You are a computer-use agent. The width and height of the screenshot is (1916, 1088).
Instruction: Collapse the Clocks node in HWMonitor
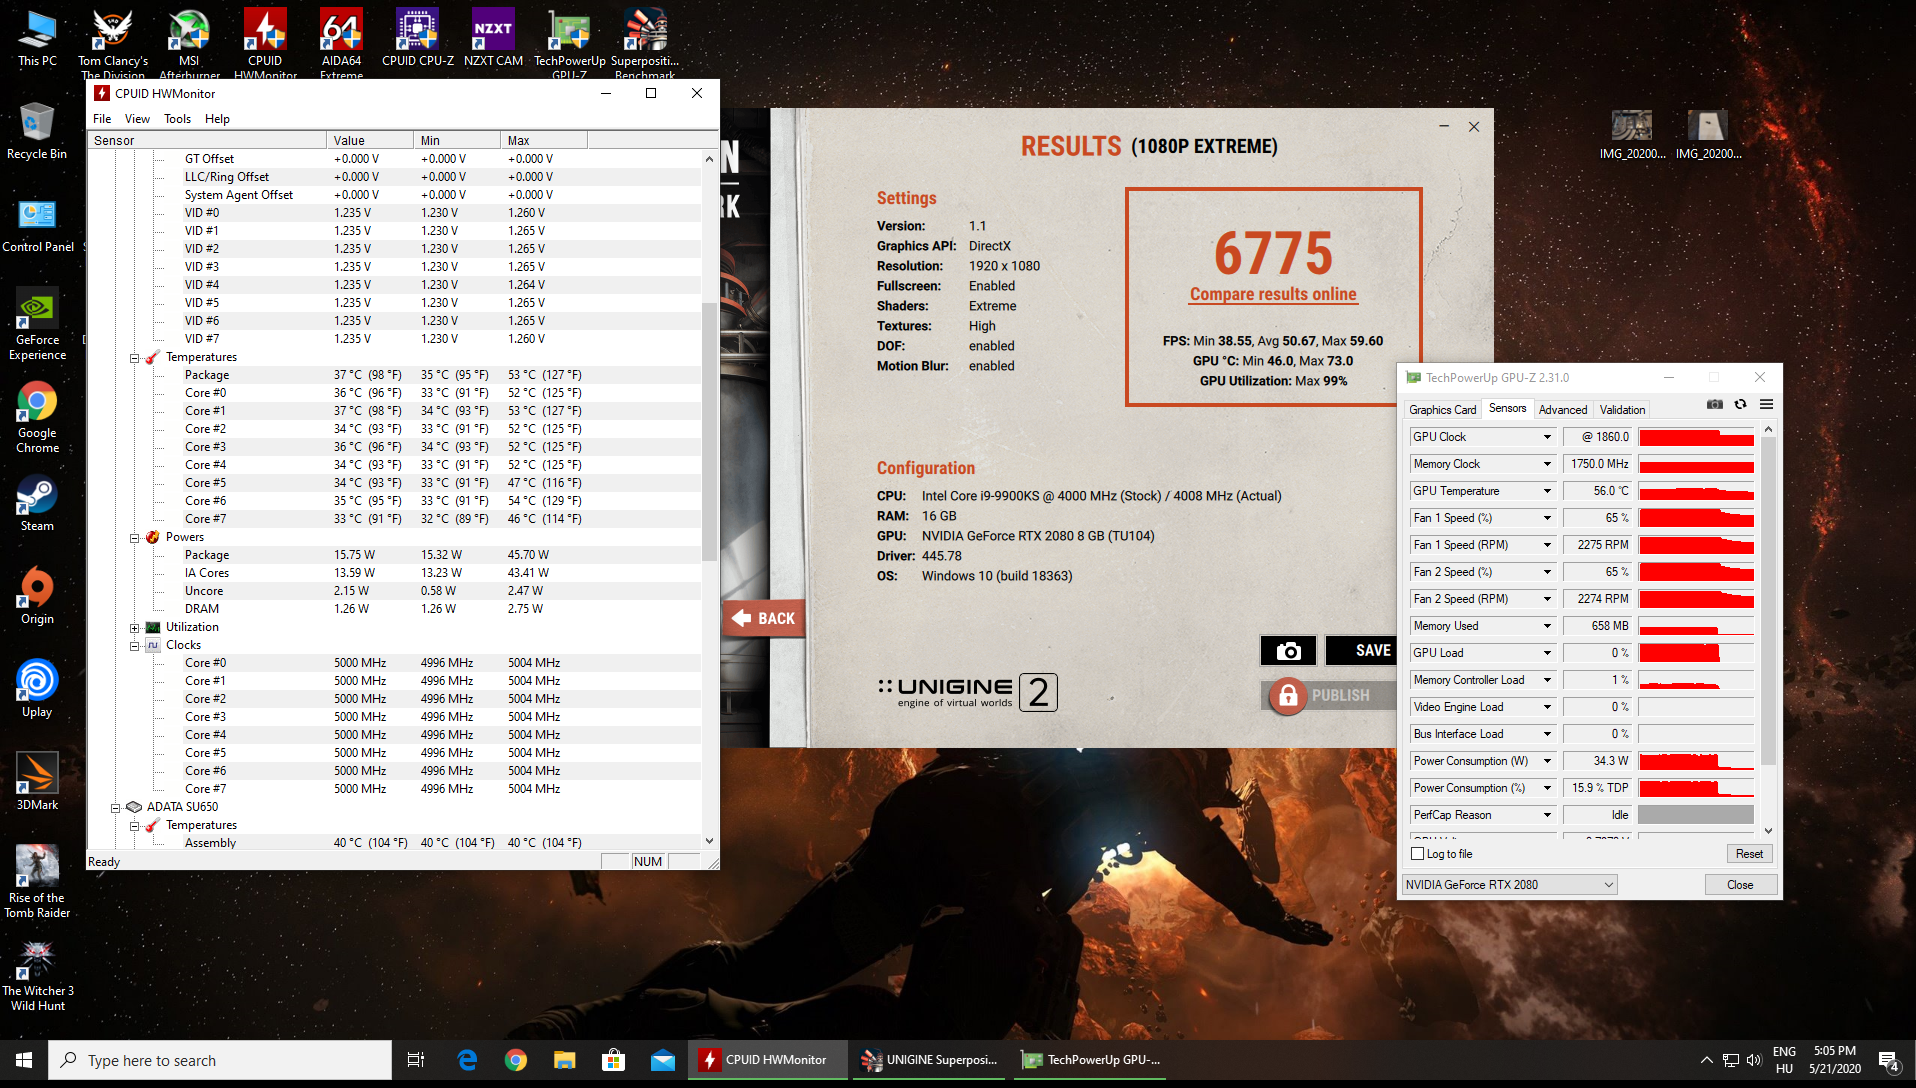pos(134,646)
